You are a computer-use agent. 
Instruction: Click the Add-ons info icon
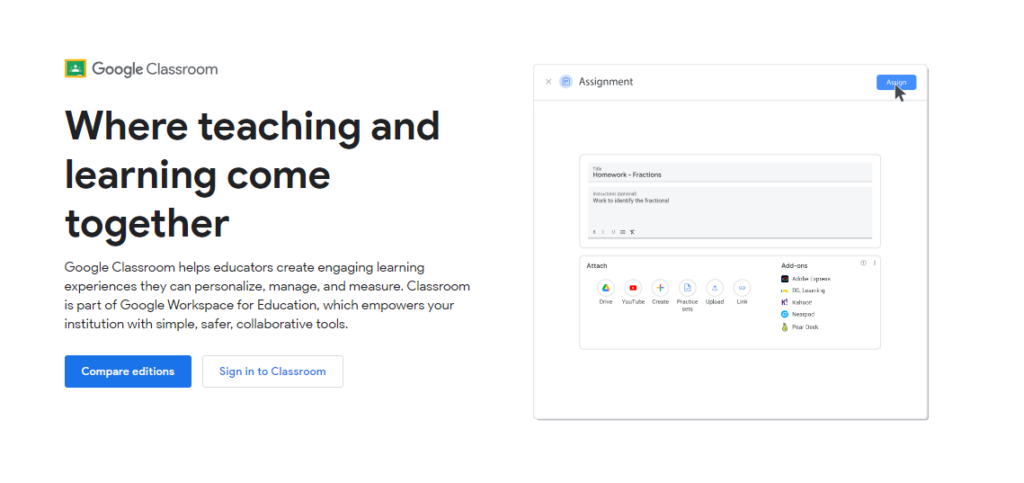(863, 263)
